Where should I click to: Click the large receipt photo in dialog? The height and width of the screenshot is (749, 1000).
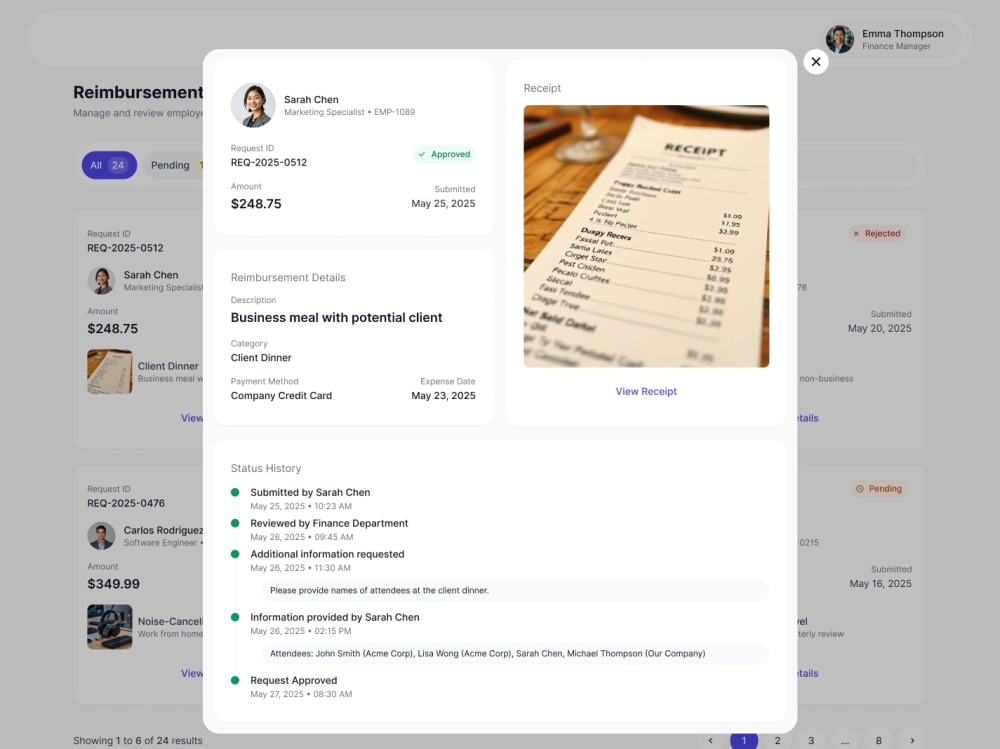point(646,236)
